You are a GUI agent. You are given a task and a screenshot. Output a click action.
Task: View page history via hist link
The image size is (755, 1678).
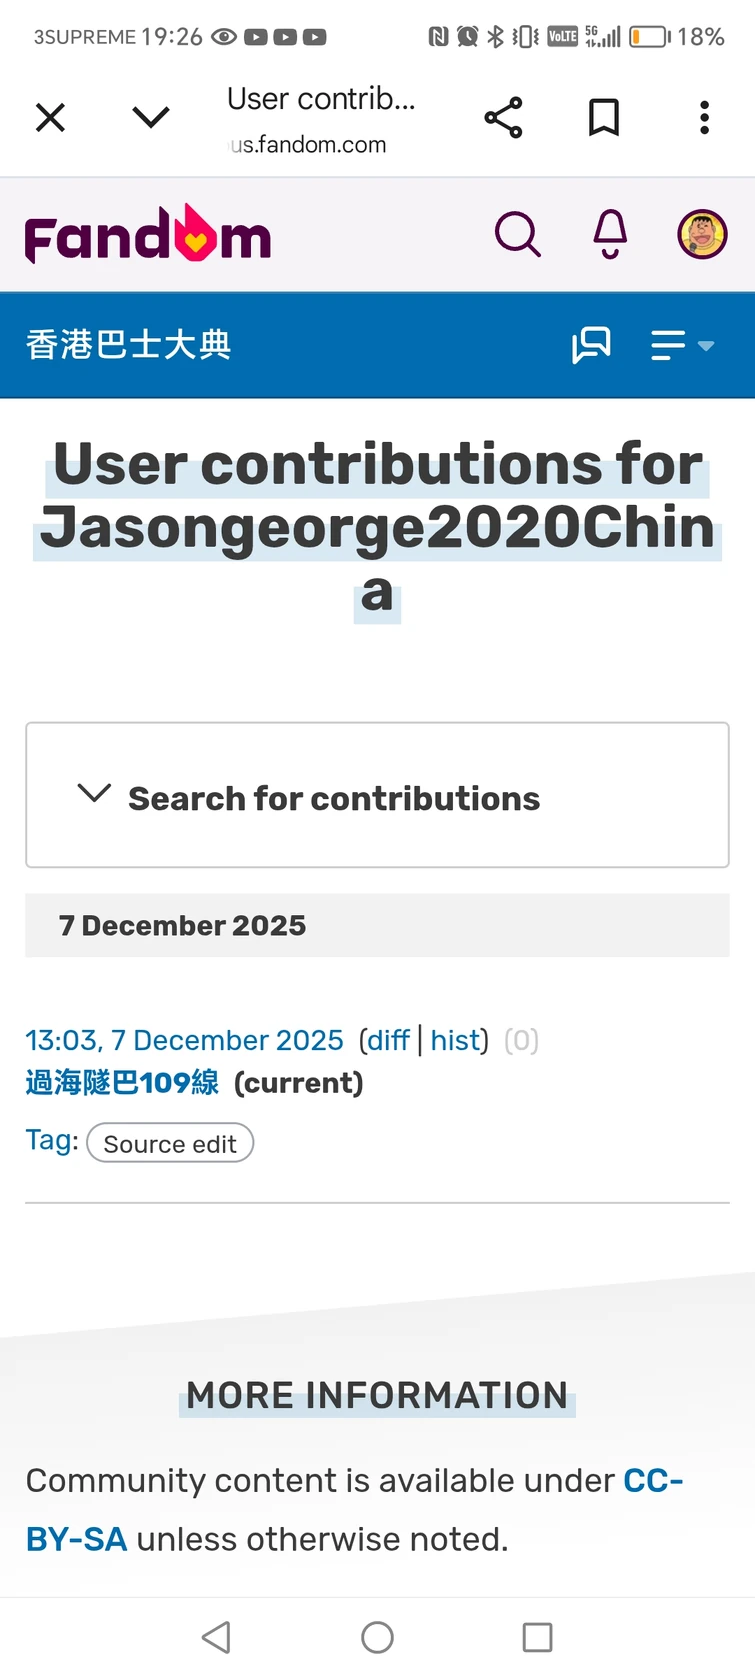(x=455, y=1040)
